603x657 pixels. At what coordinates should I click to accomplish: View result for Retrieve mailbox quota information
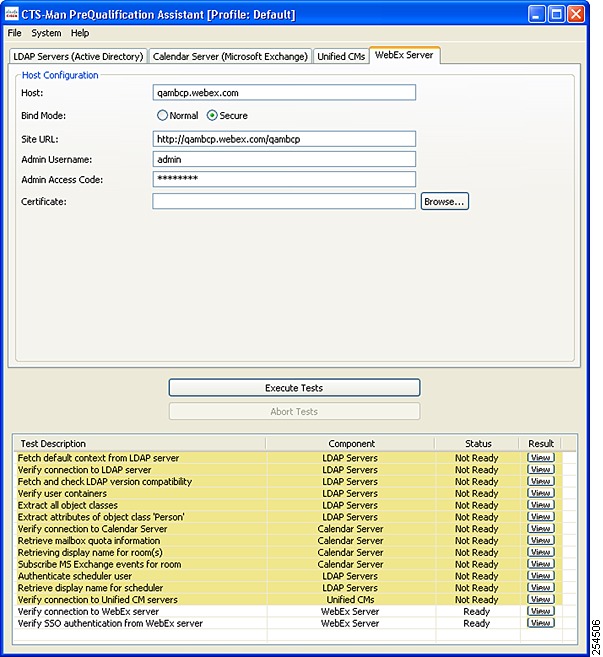pyautogui.click(x=541, y=540)
